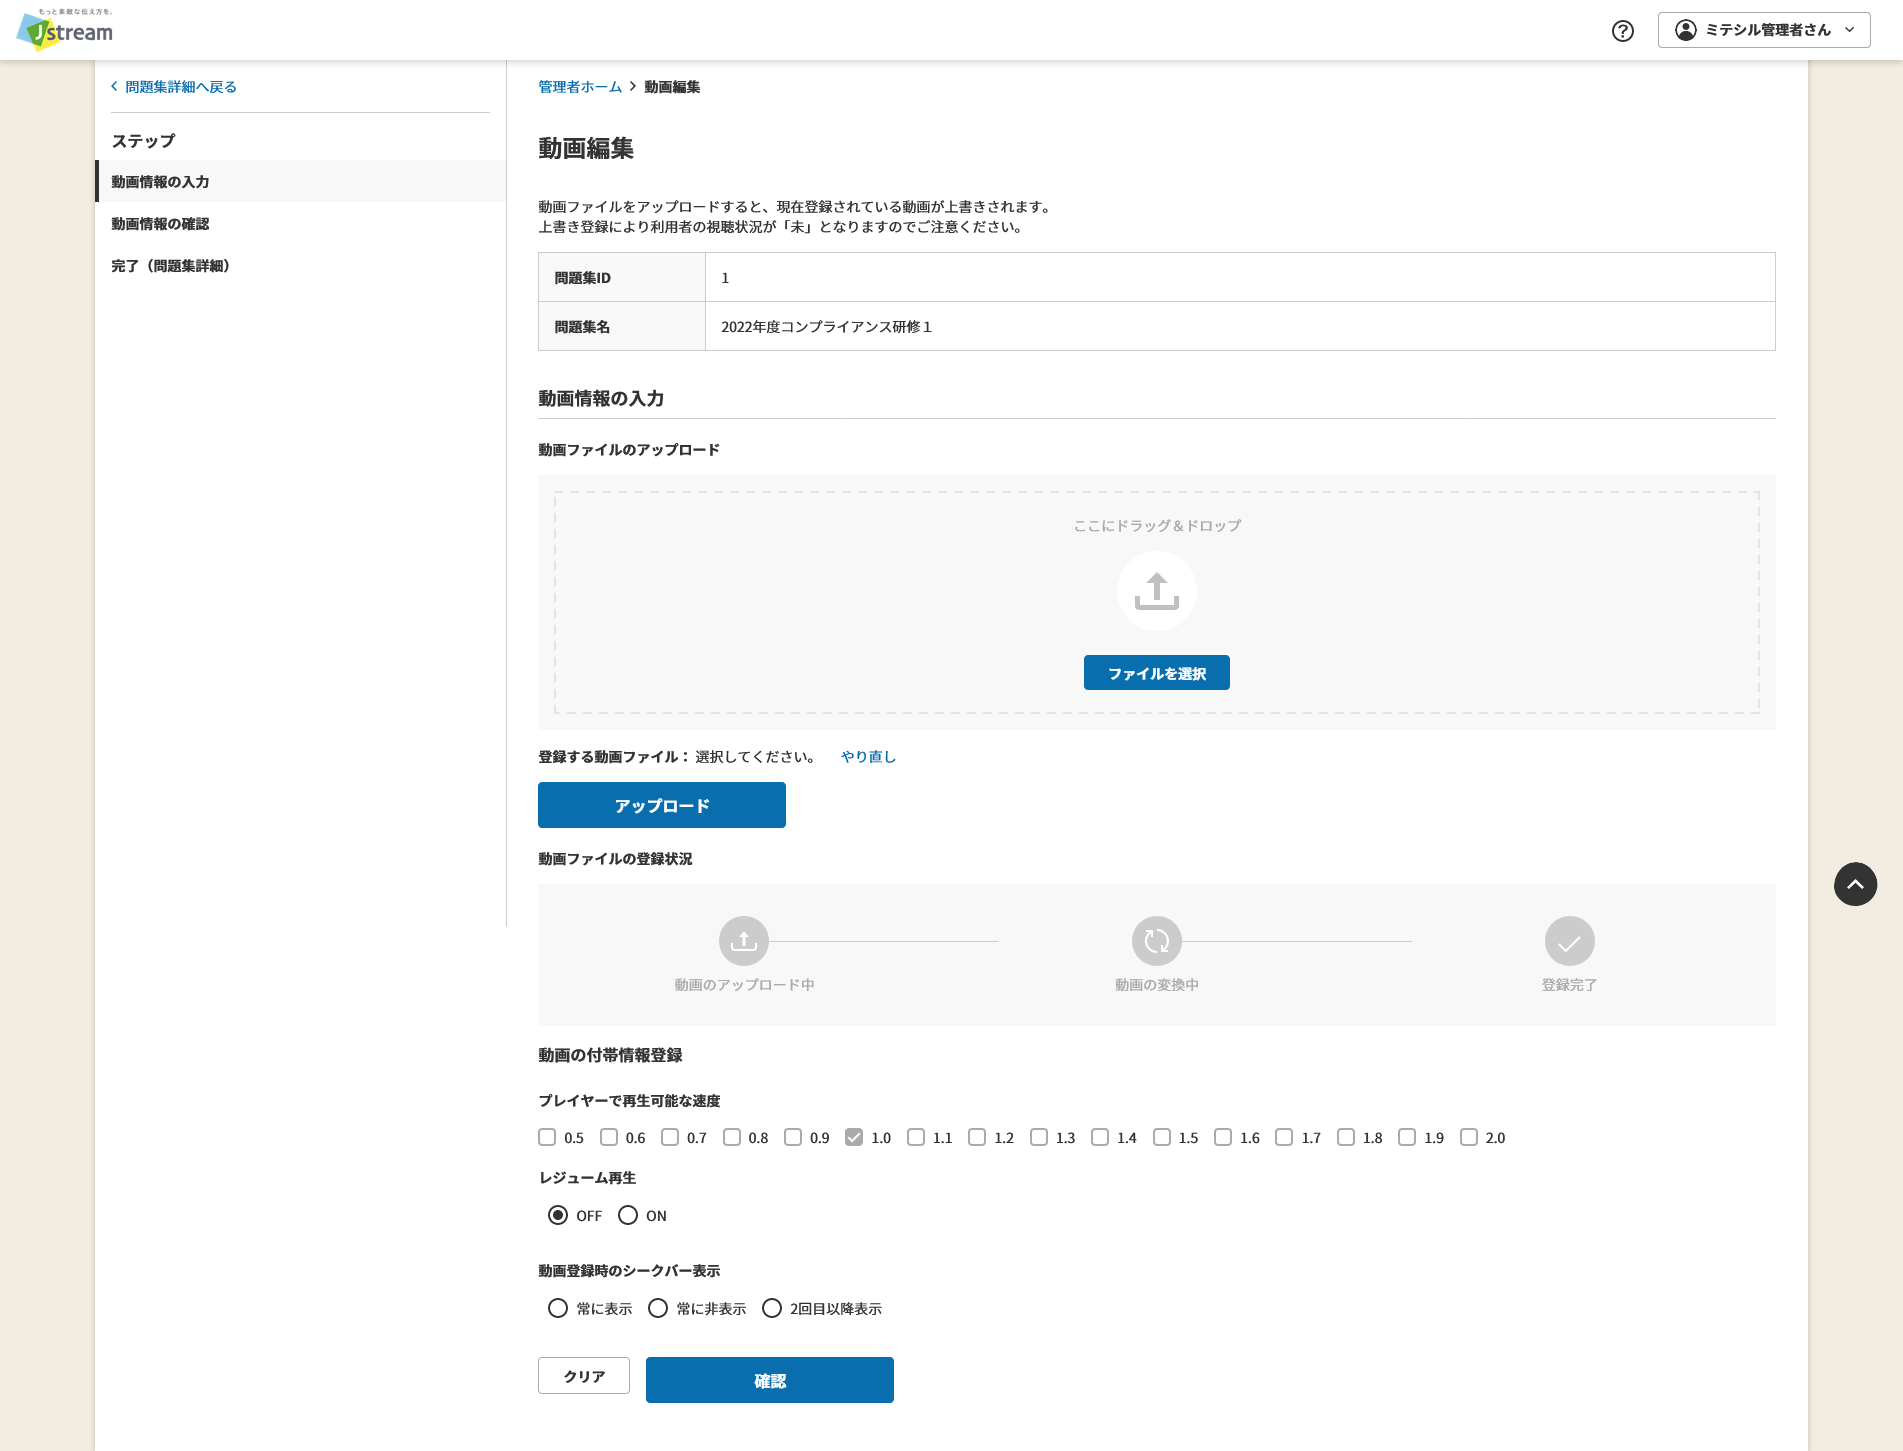Go back via 問題集詳細へ戻る link
Image resolution: width=1903 pixels, height=1451 pixels.
(x=174, y=87)
